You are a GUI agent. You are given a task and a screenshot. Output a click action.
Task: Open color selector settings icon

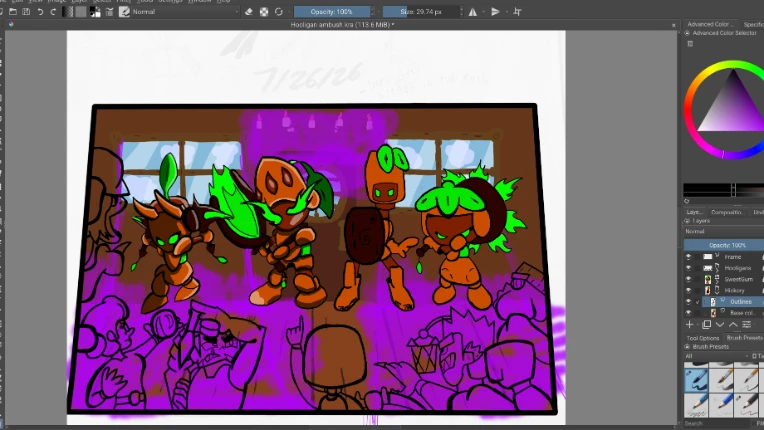point(690,44)
